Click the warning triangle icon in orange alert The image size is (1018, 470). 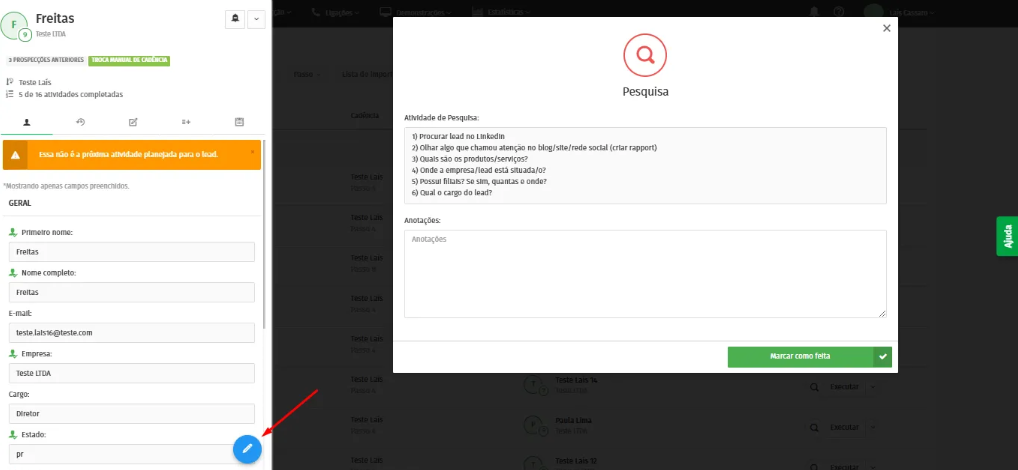click(x=15, y=155)
